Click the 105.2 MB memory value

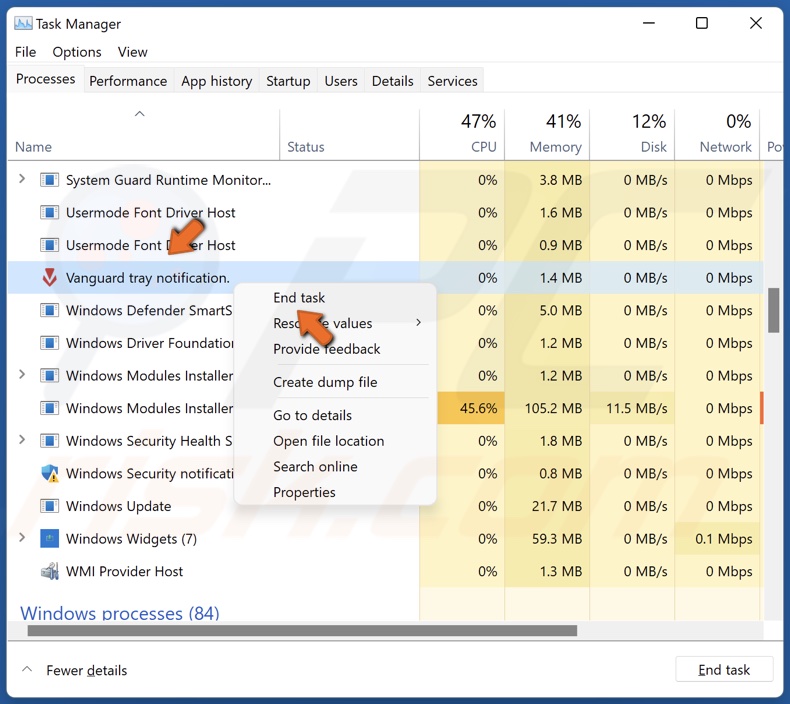pyautogui.click(x=553, y=408)
